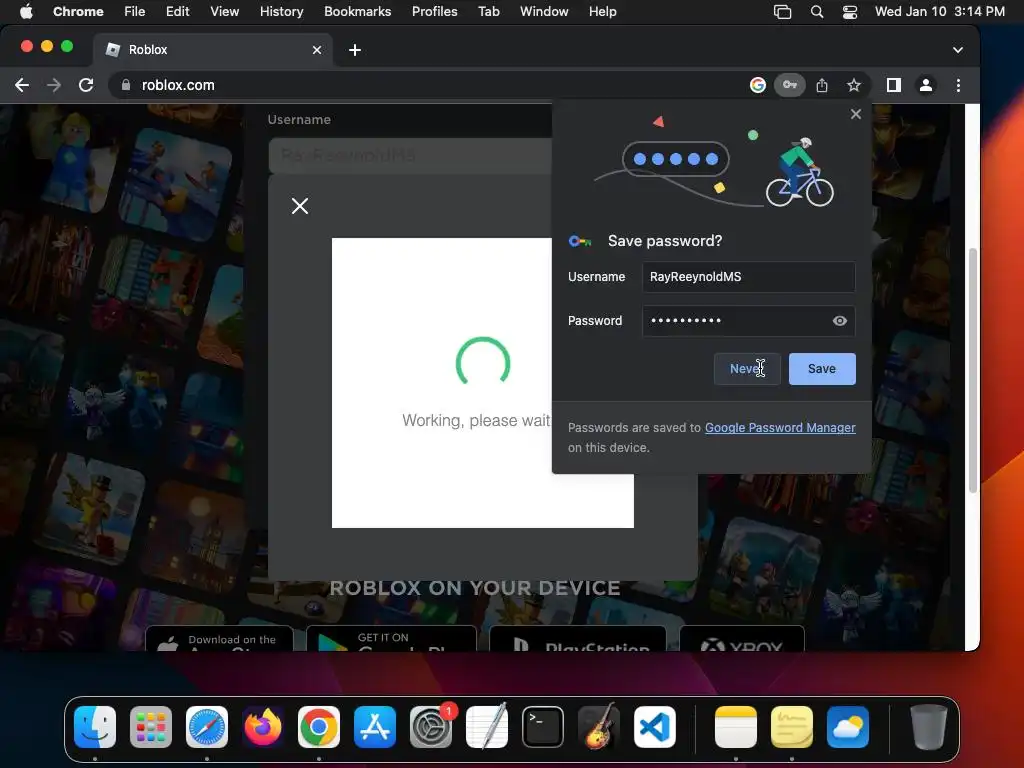Open Visual Studio Code from the dock
Screen dimensions: 1024x768
(x=654, y=727)
